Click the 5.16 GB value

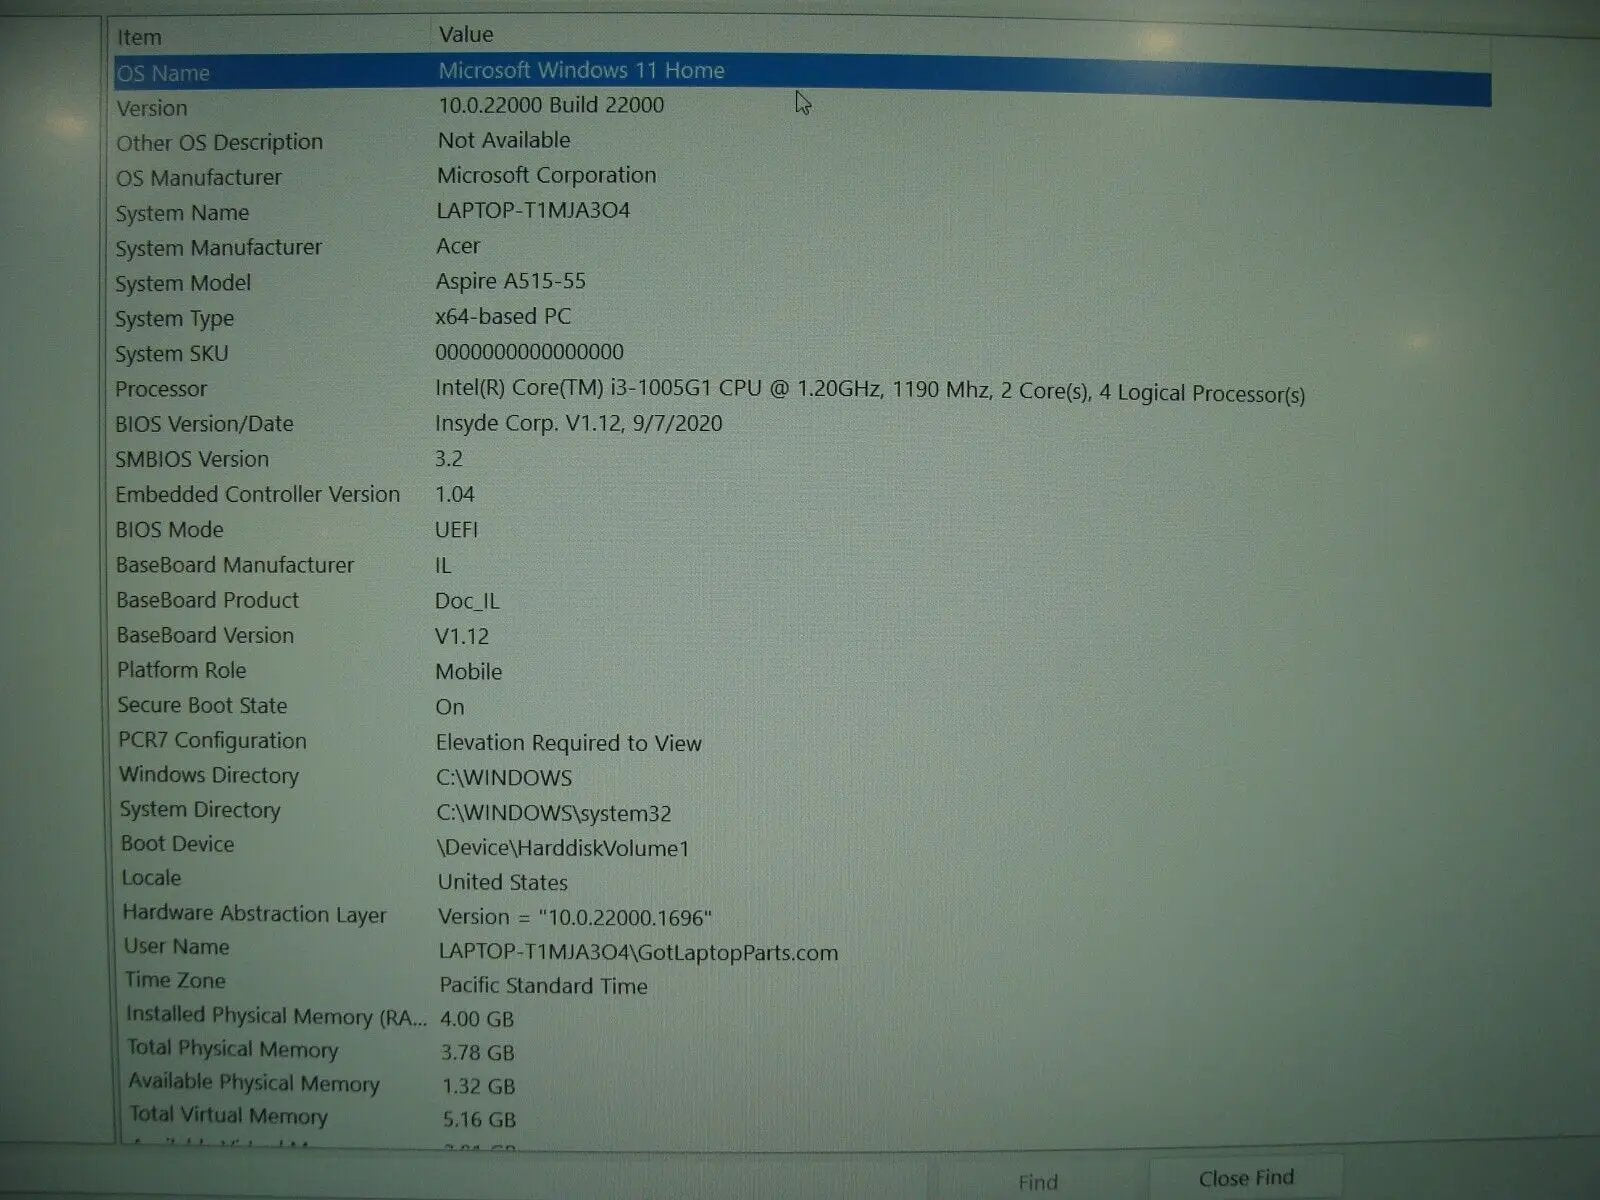coord(480,1120)
